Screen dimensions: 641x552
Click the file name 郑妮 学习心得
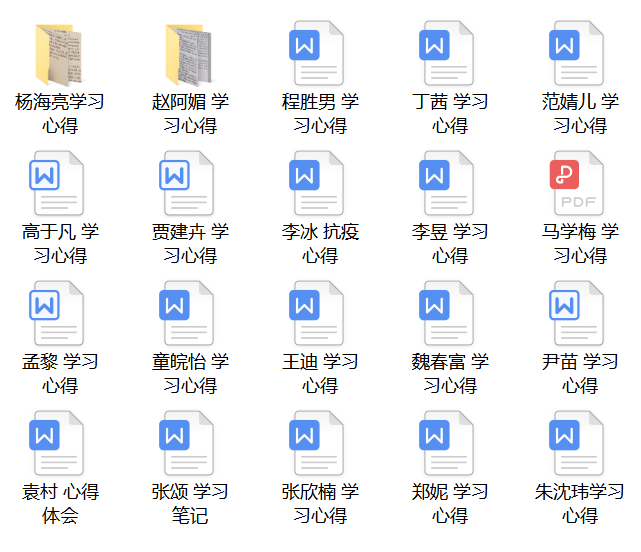pyautogui.click(x=450, y=504)
